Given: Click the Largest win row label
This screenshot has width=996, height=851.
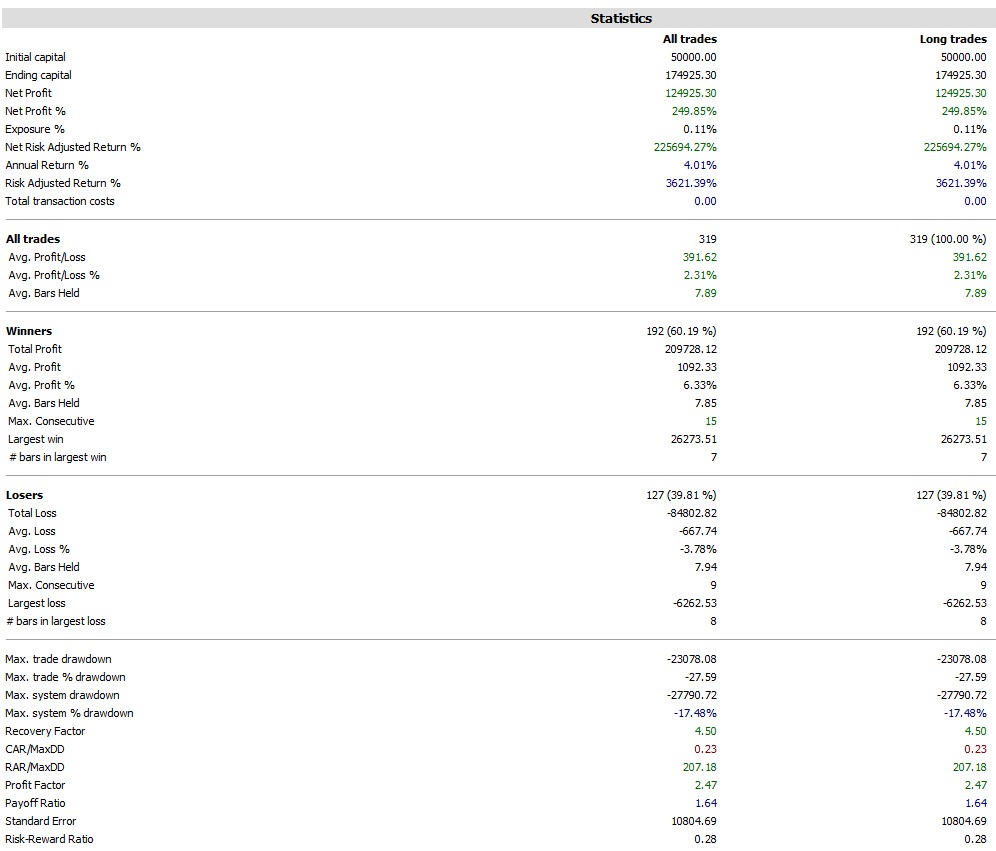Looking at the screenshot, I should (x=35, y=439).
